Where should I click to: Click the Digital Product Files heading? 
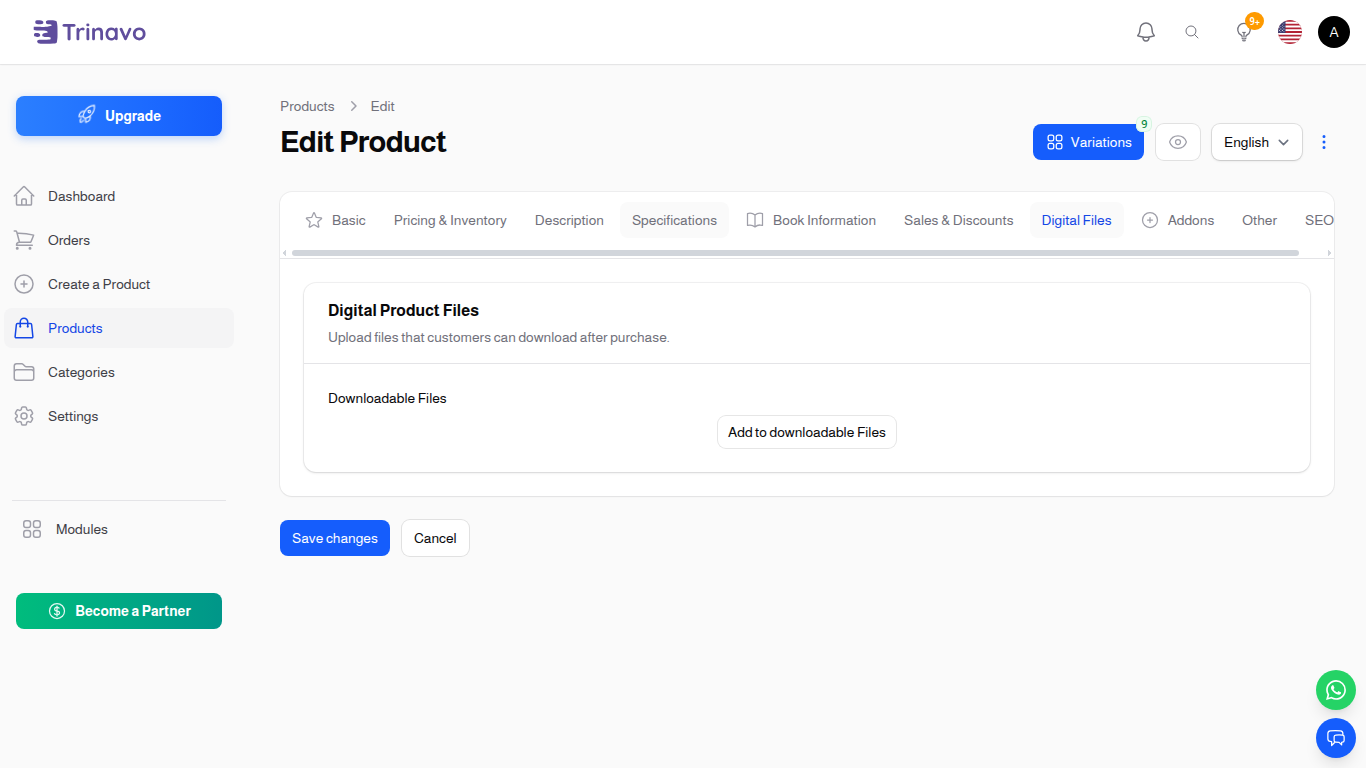(x=404, y=310)
